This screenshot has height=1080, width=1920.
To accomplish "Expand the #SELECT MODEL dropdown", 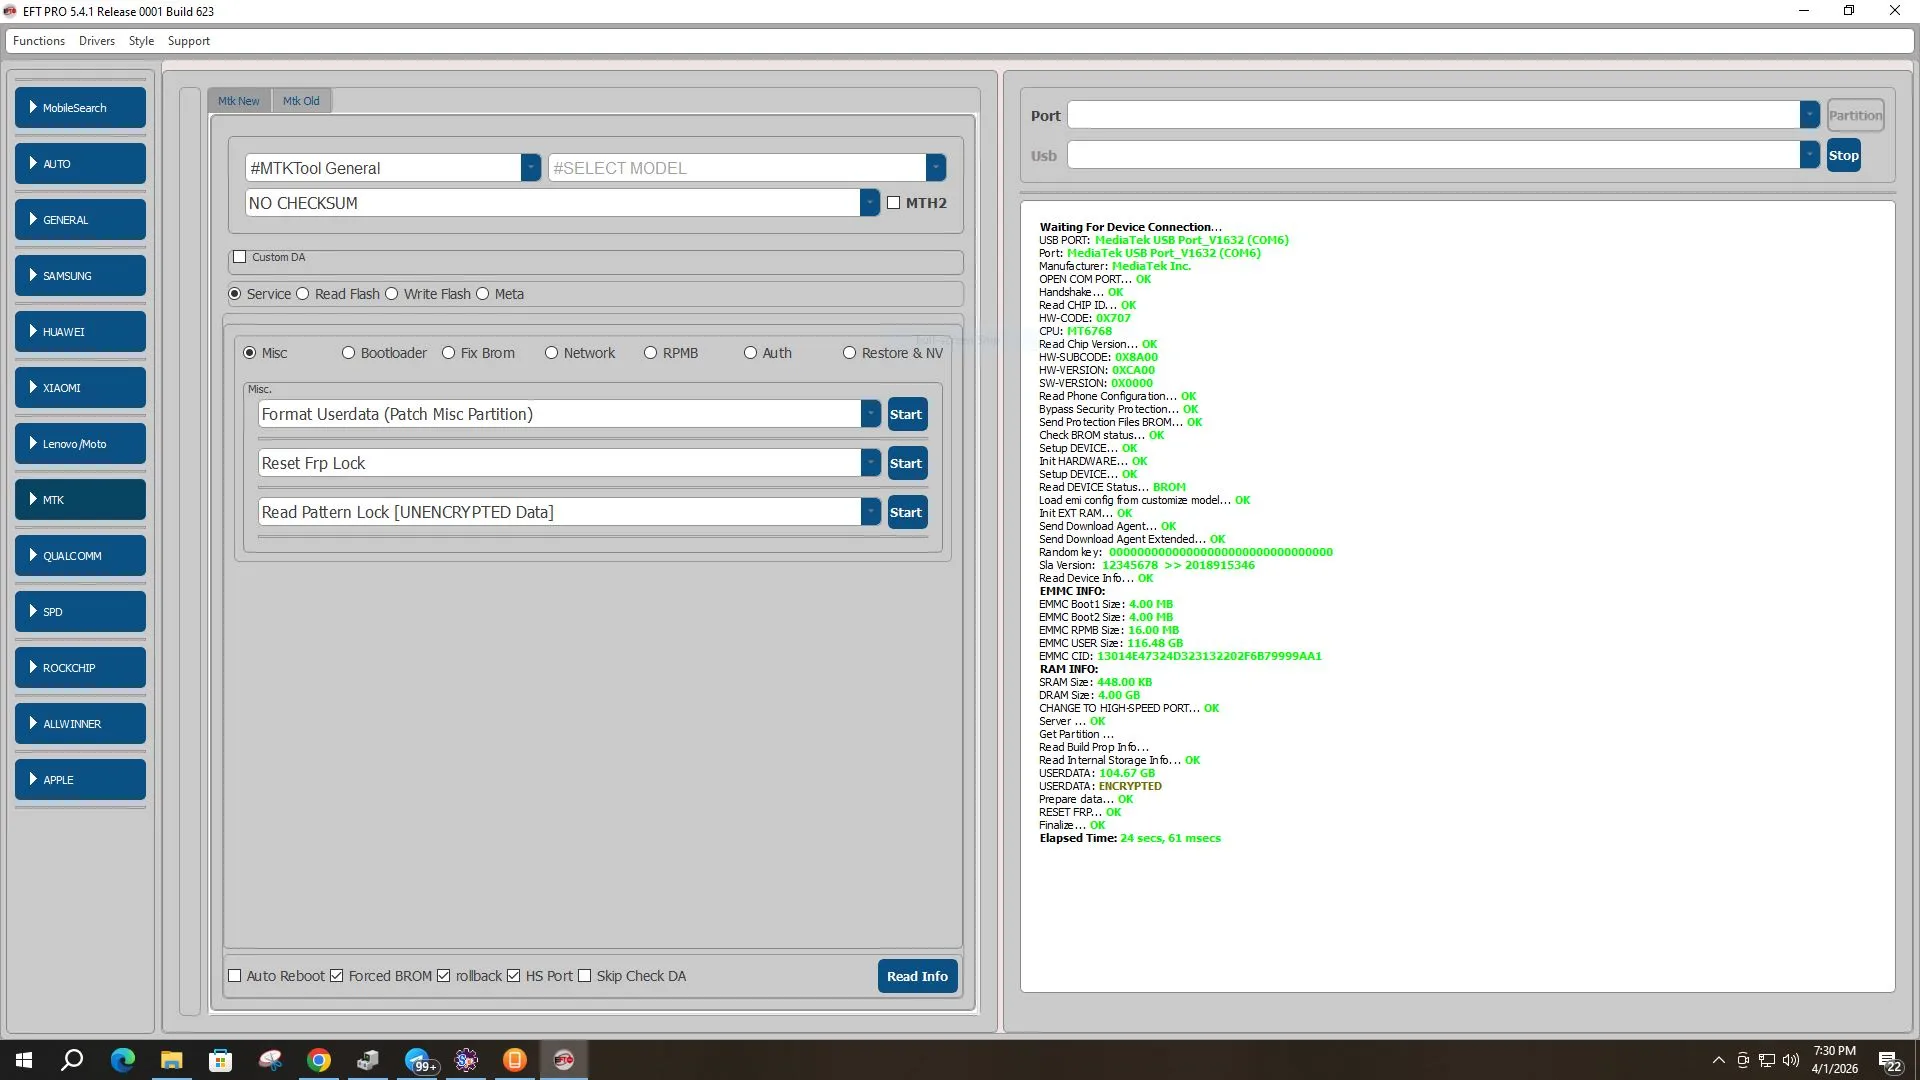I will click(x=935, y=168).
